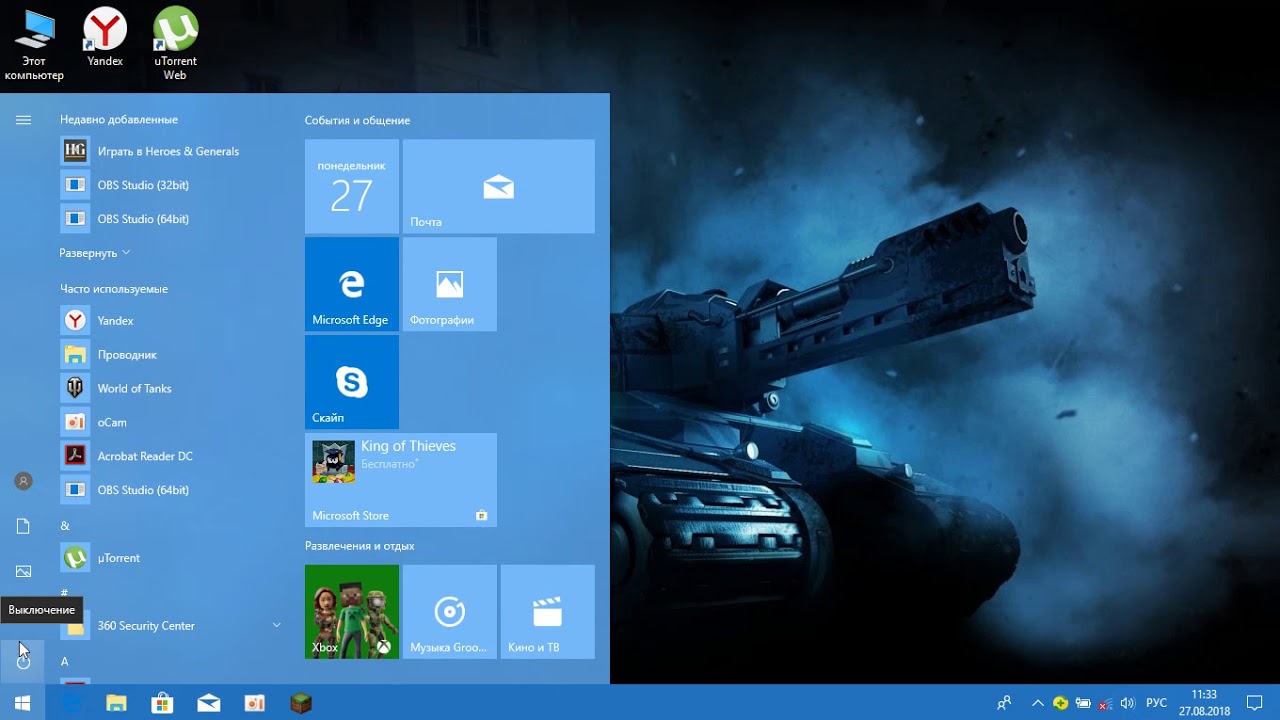Click the power (Выключение) icon
Image resolution: width=1280 pixels, height=720 pixels.
[x=24, y=661]
